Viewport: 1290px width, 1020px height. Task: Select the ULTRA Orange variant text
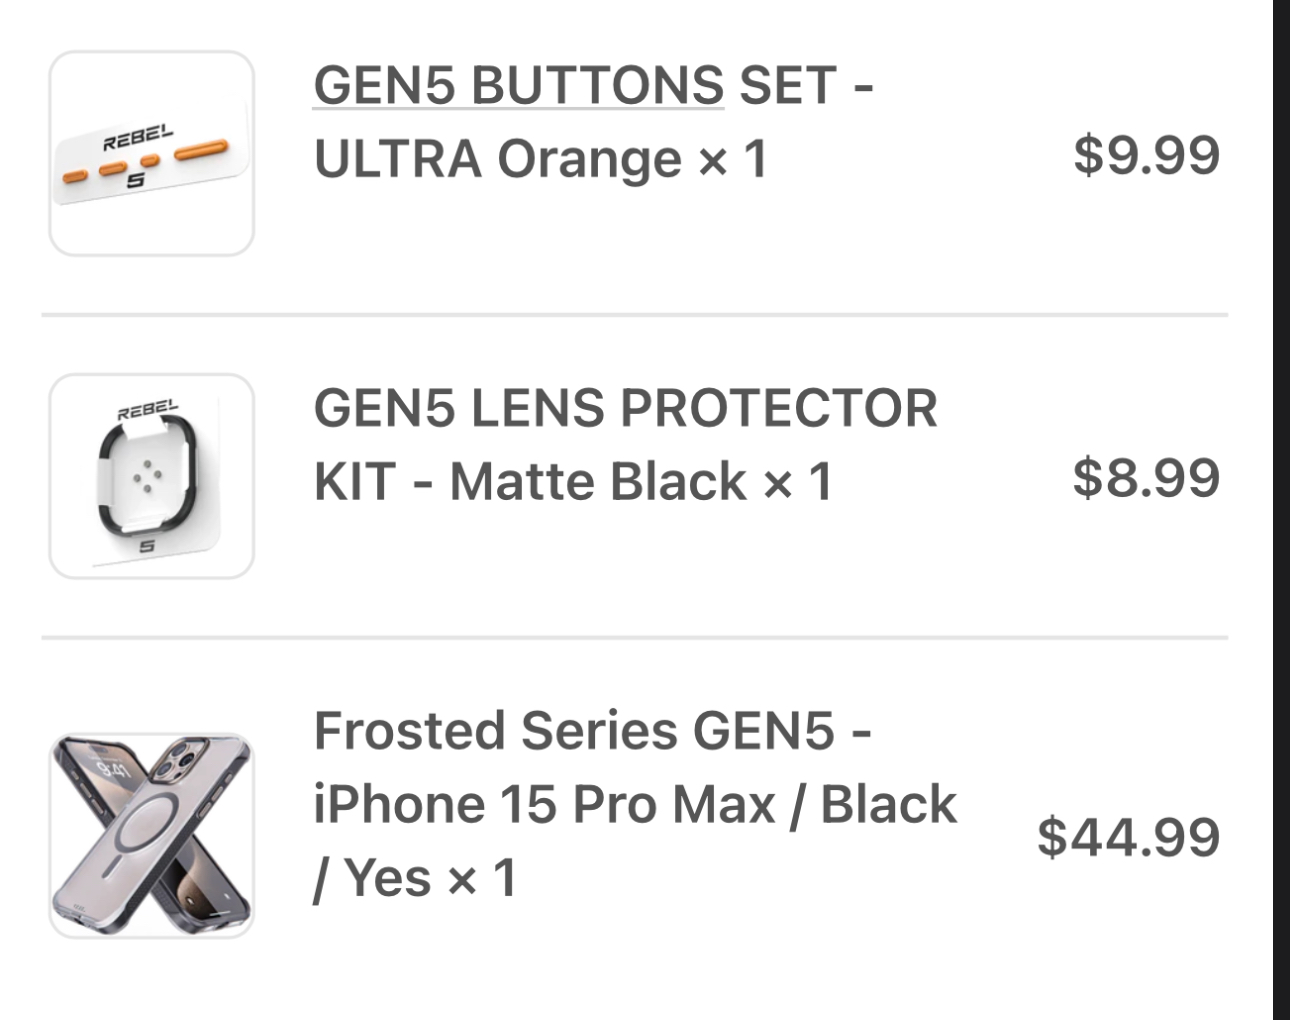point(498,159)
